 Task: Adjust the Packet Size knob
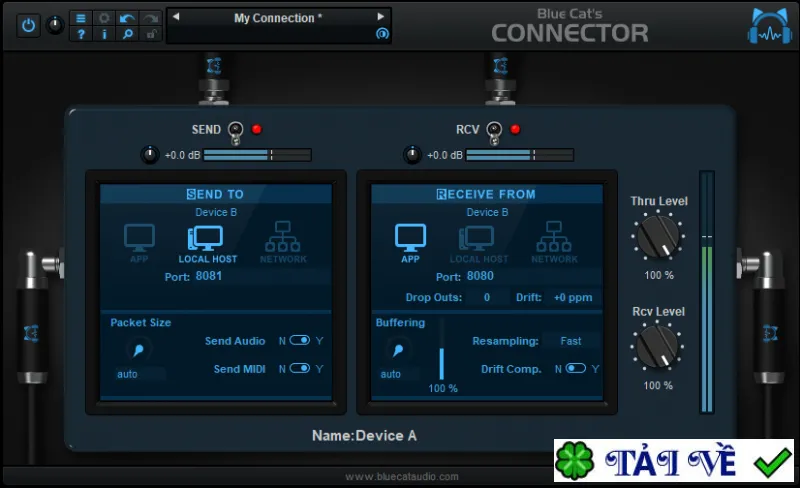click(x=138, y=350)
